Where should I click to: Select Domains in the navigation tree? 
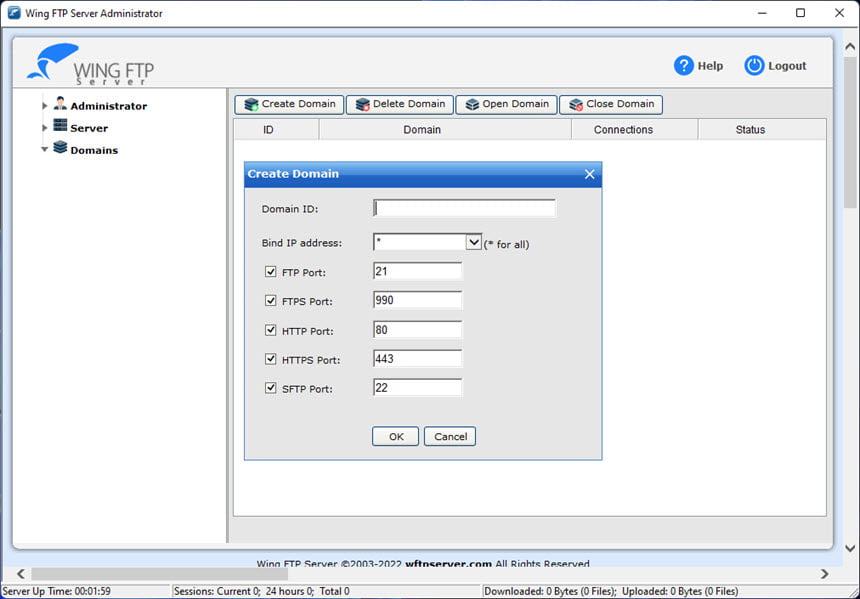[94, 150]
